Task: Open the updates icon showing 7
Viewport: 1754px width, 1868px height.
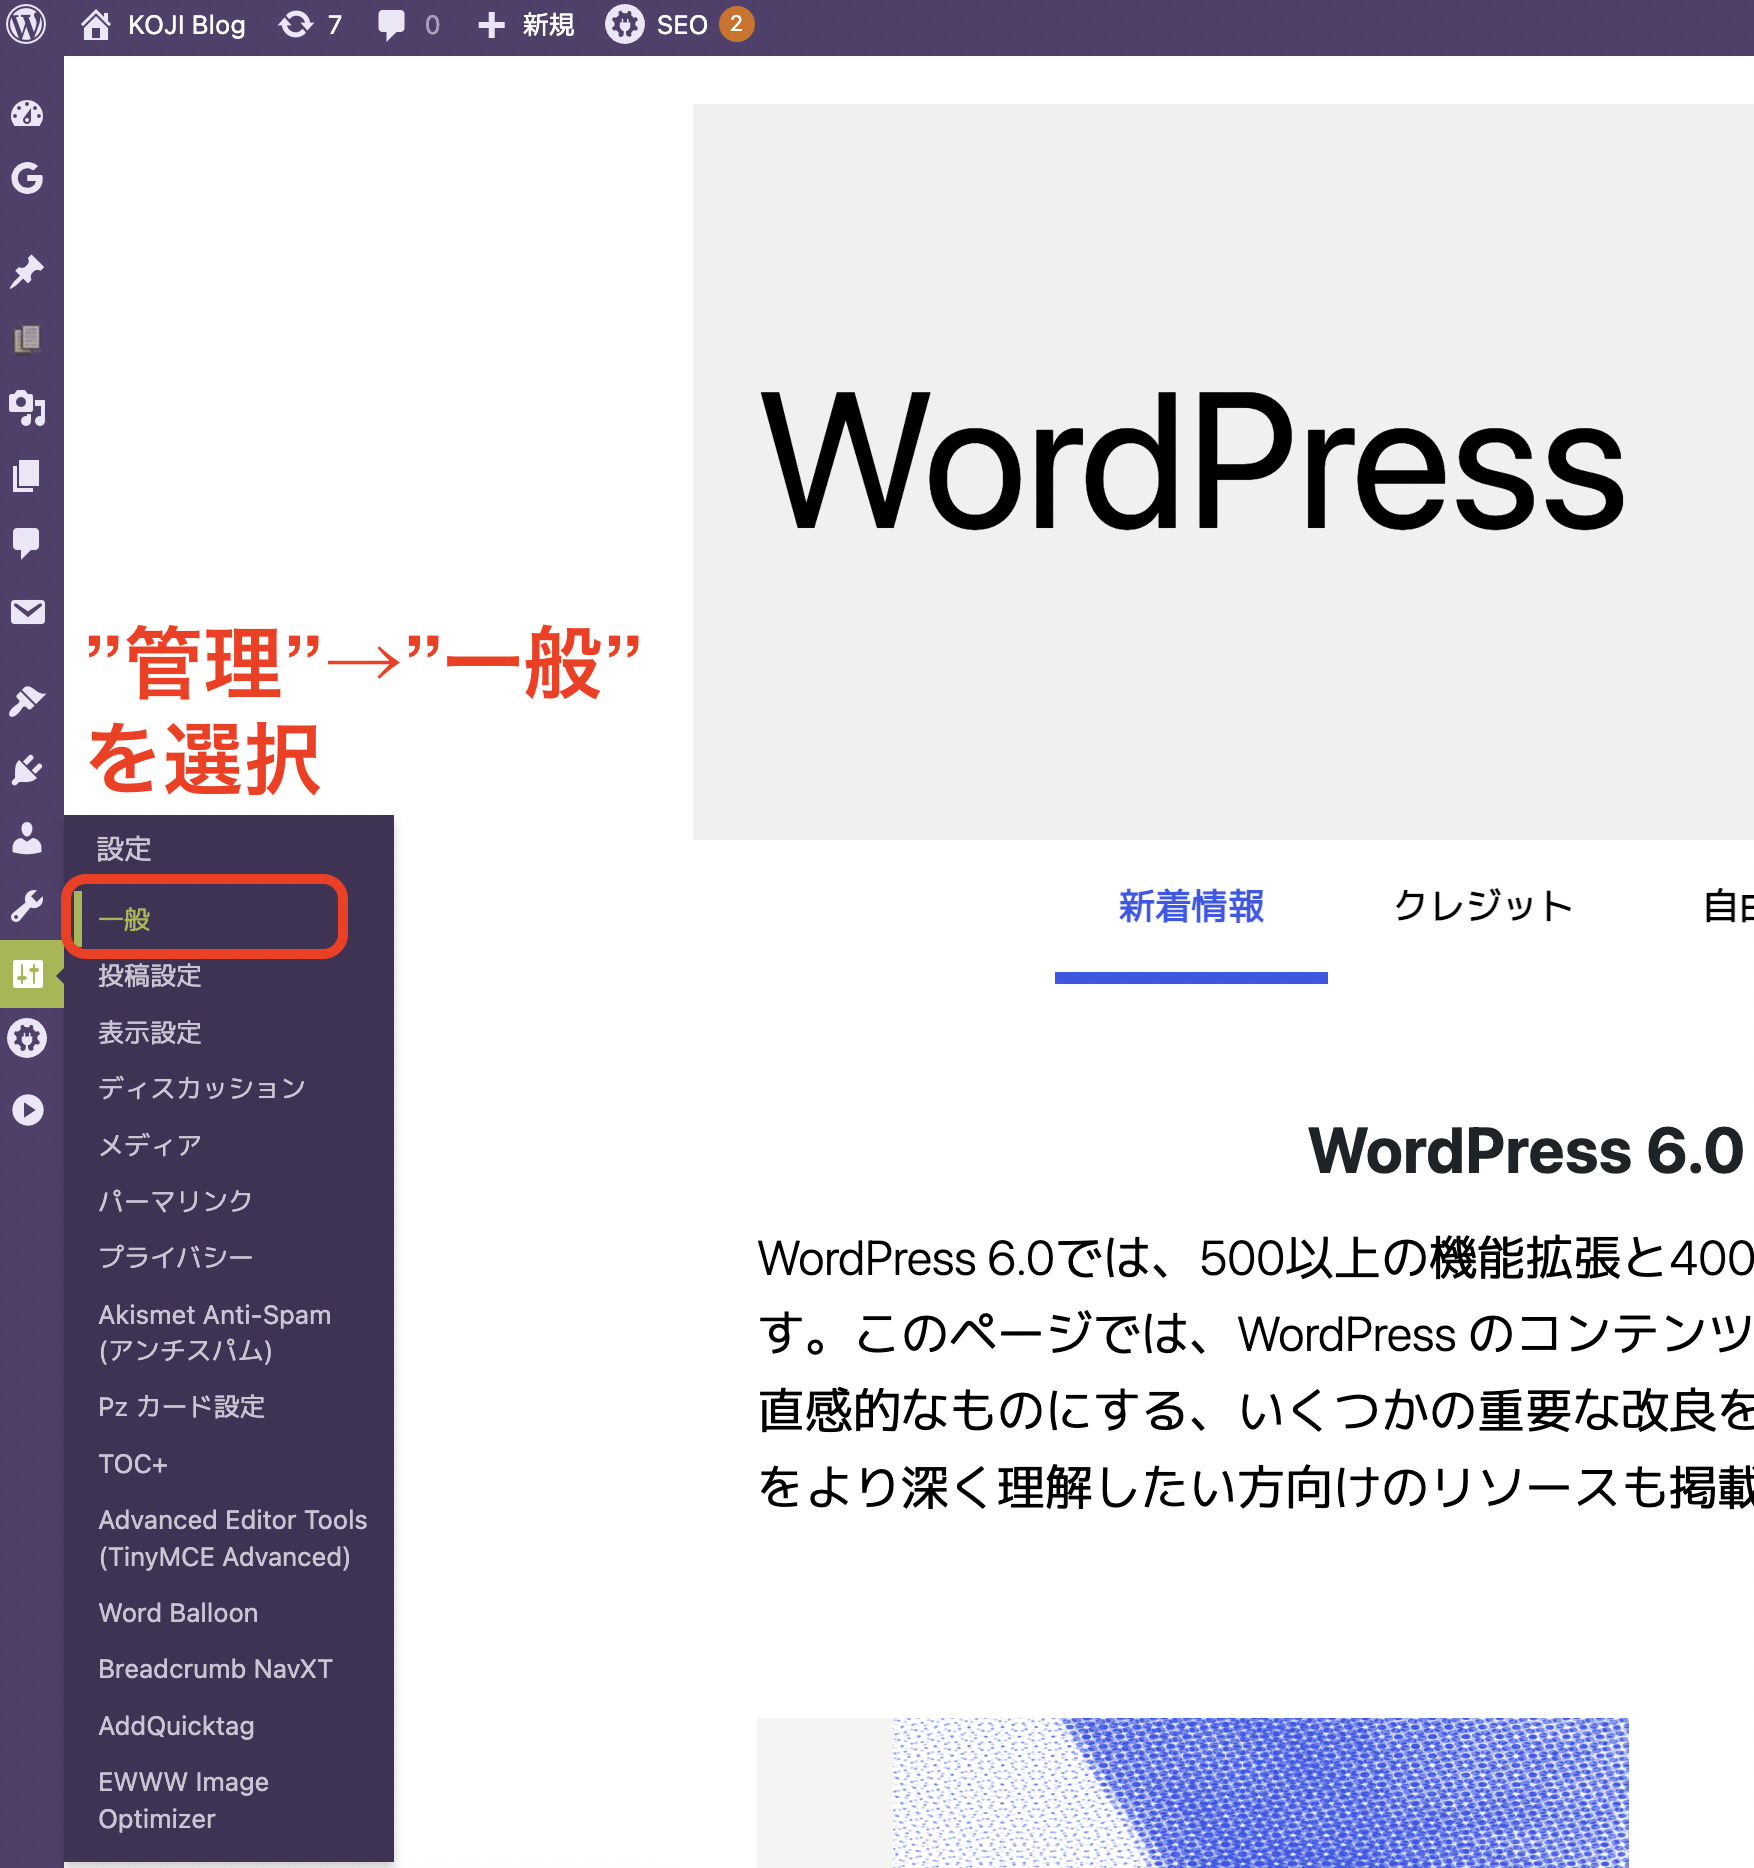Action: 296,25
